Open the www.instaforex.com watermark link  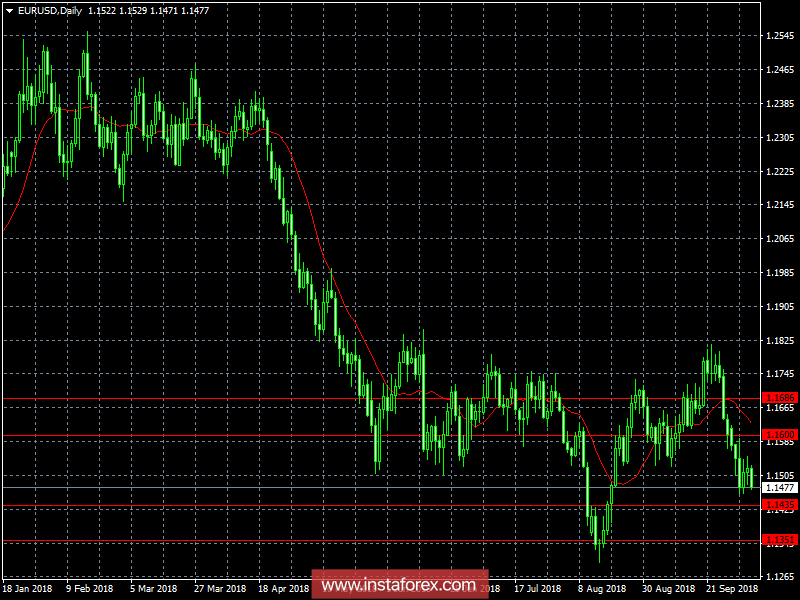pyautogui.click(x=399, y=584)
